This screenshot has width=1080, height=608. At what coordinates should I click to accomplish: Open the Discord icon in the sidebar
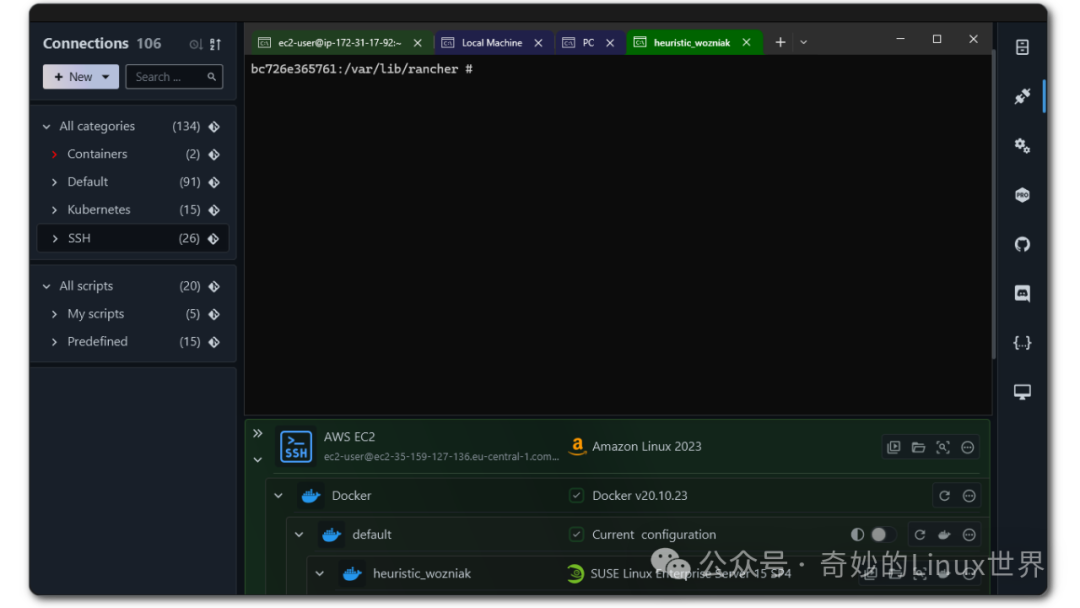1022,293
